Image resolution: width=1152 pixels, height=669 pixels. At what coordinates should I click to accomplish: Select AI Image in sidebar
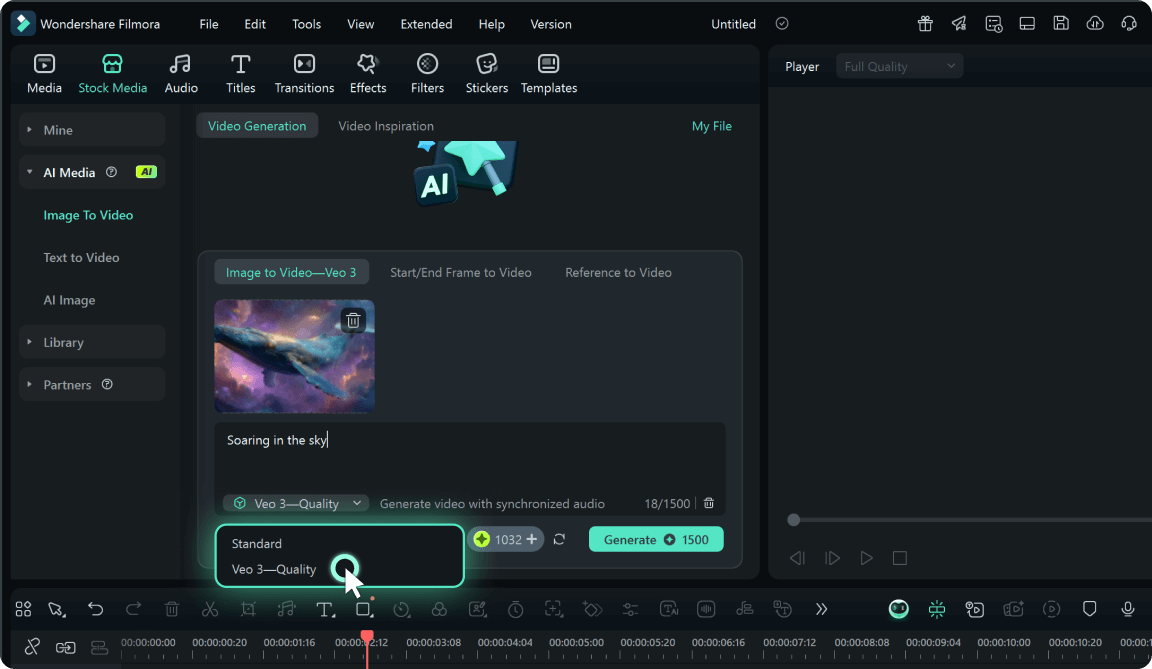pos(69,300)
